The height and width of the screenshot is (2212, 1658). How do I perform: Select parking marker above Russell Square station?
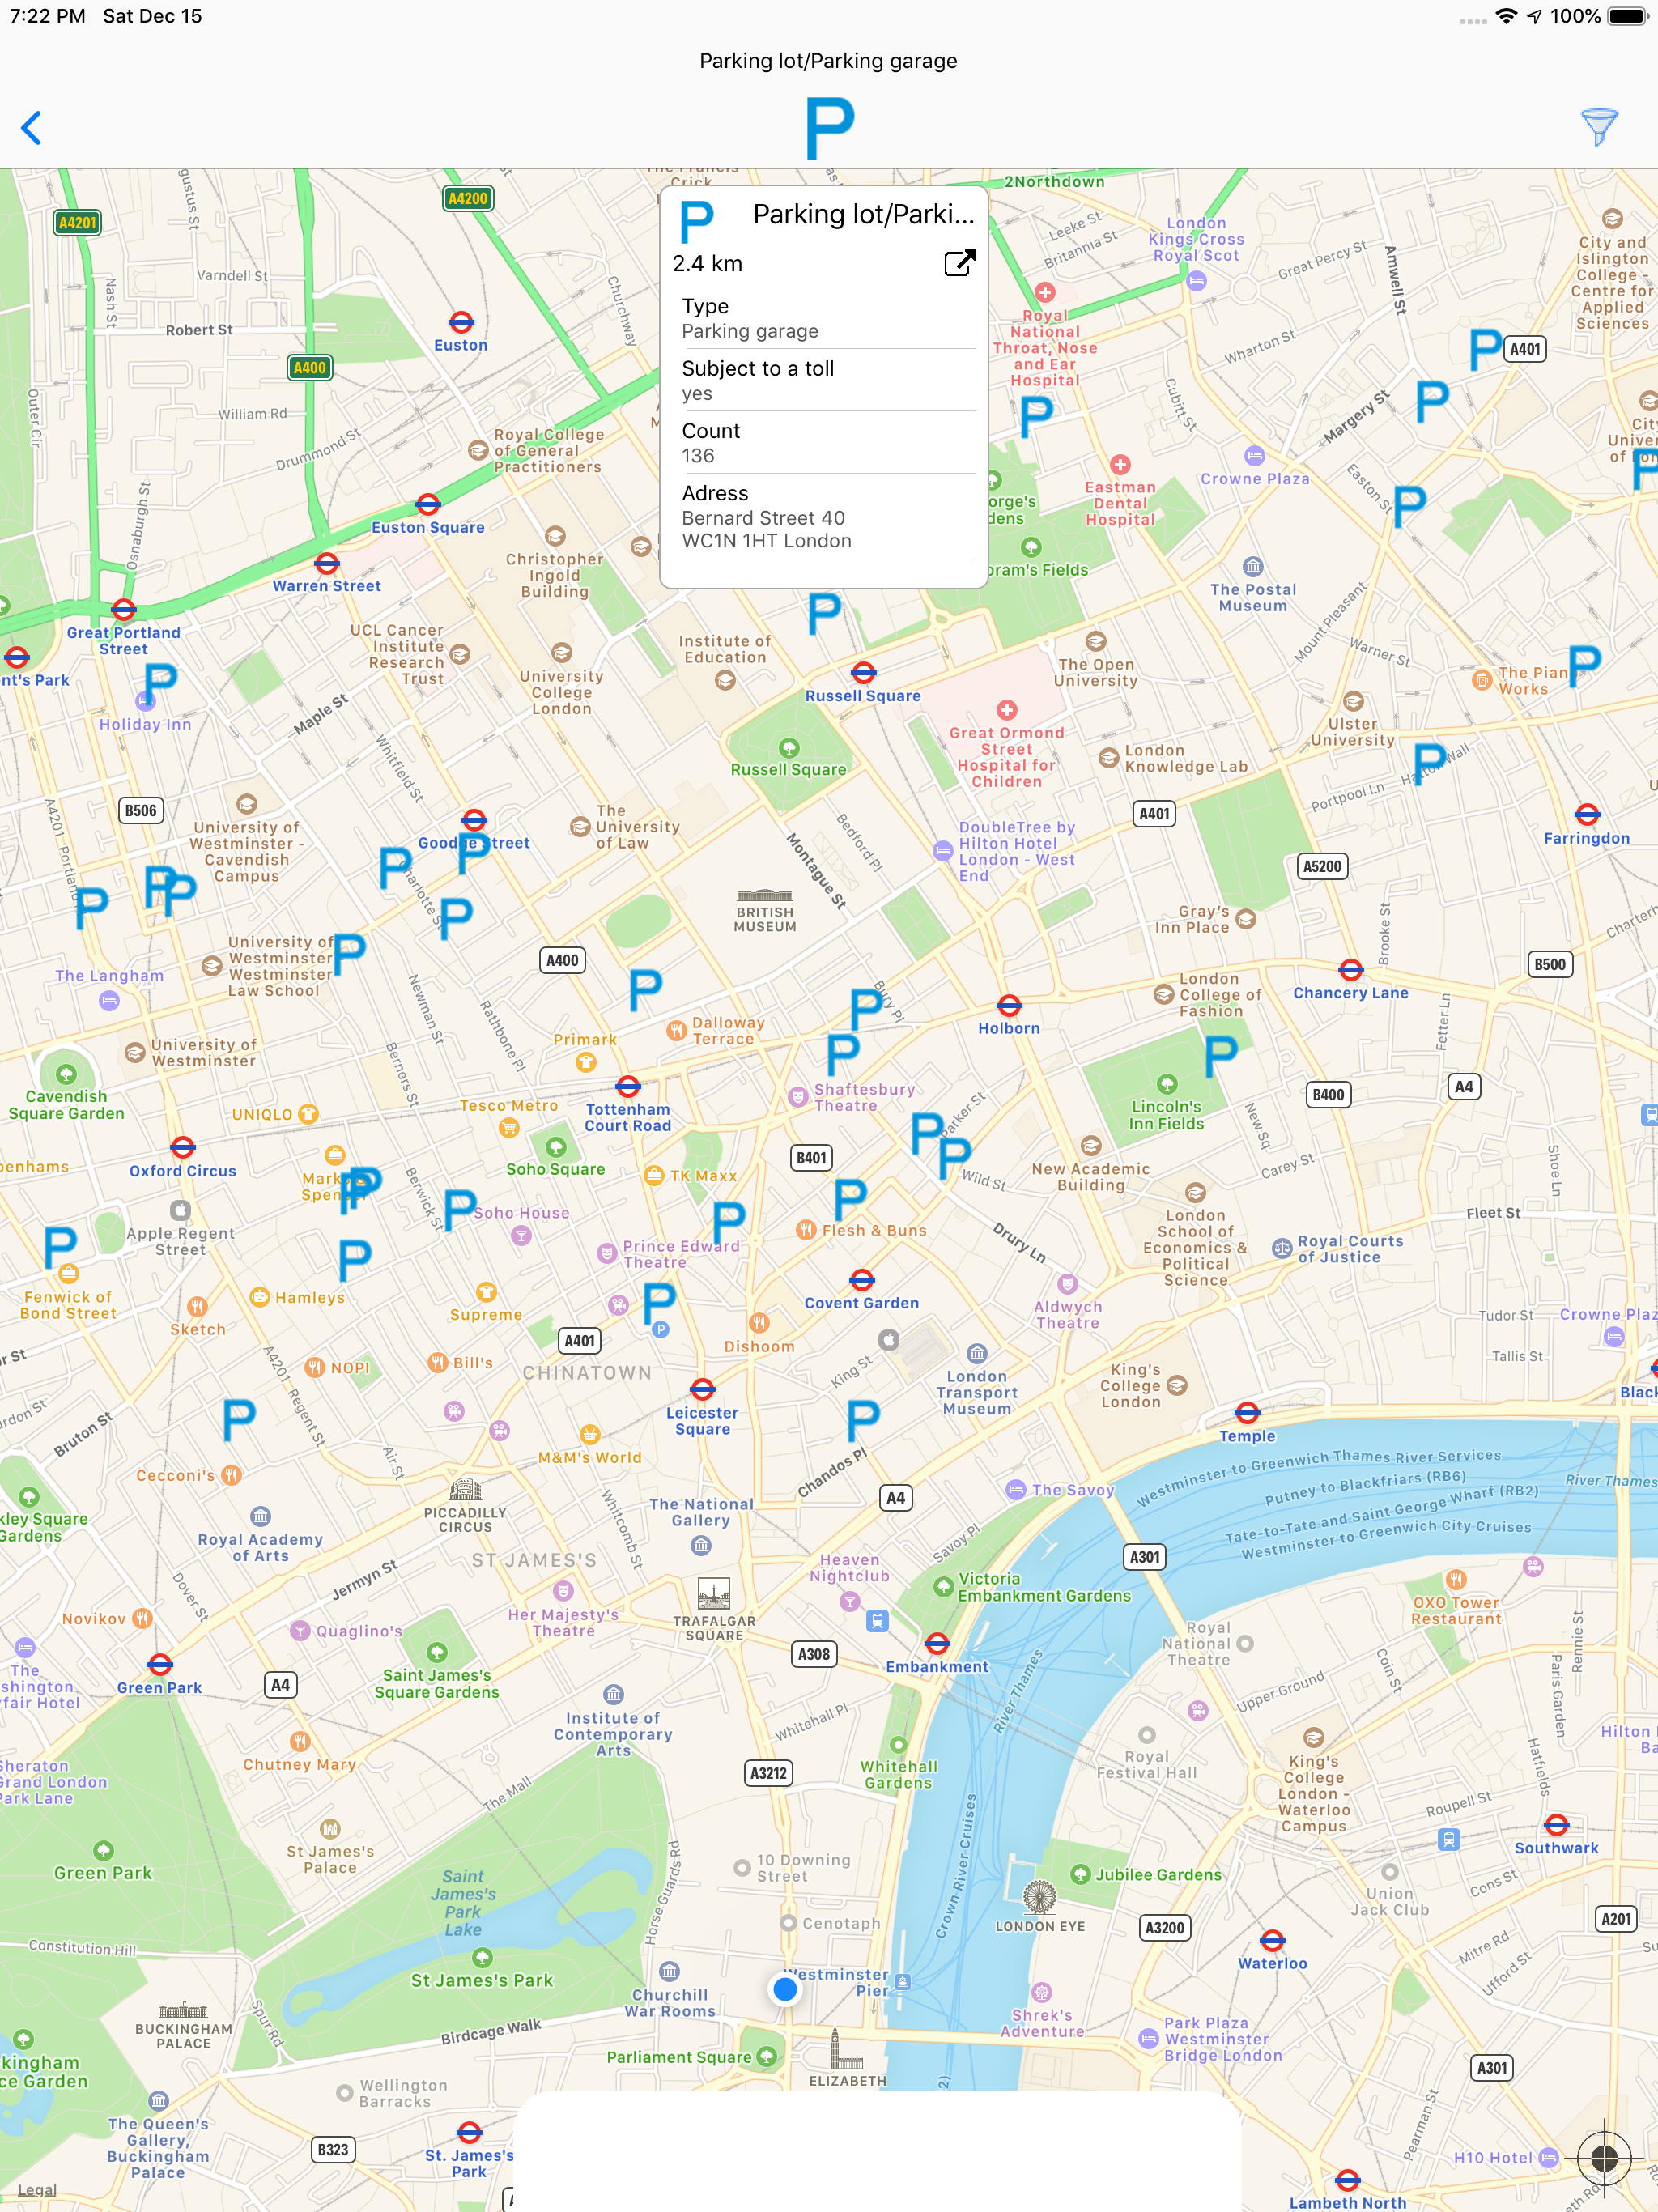click(824, 613)
